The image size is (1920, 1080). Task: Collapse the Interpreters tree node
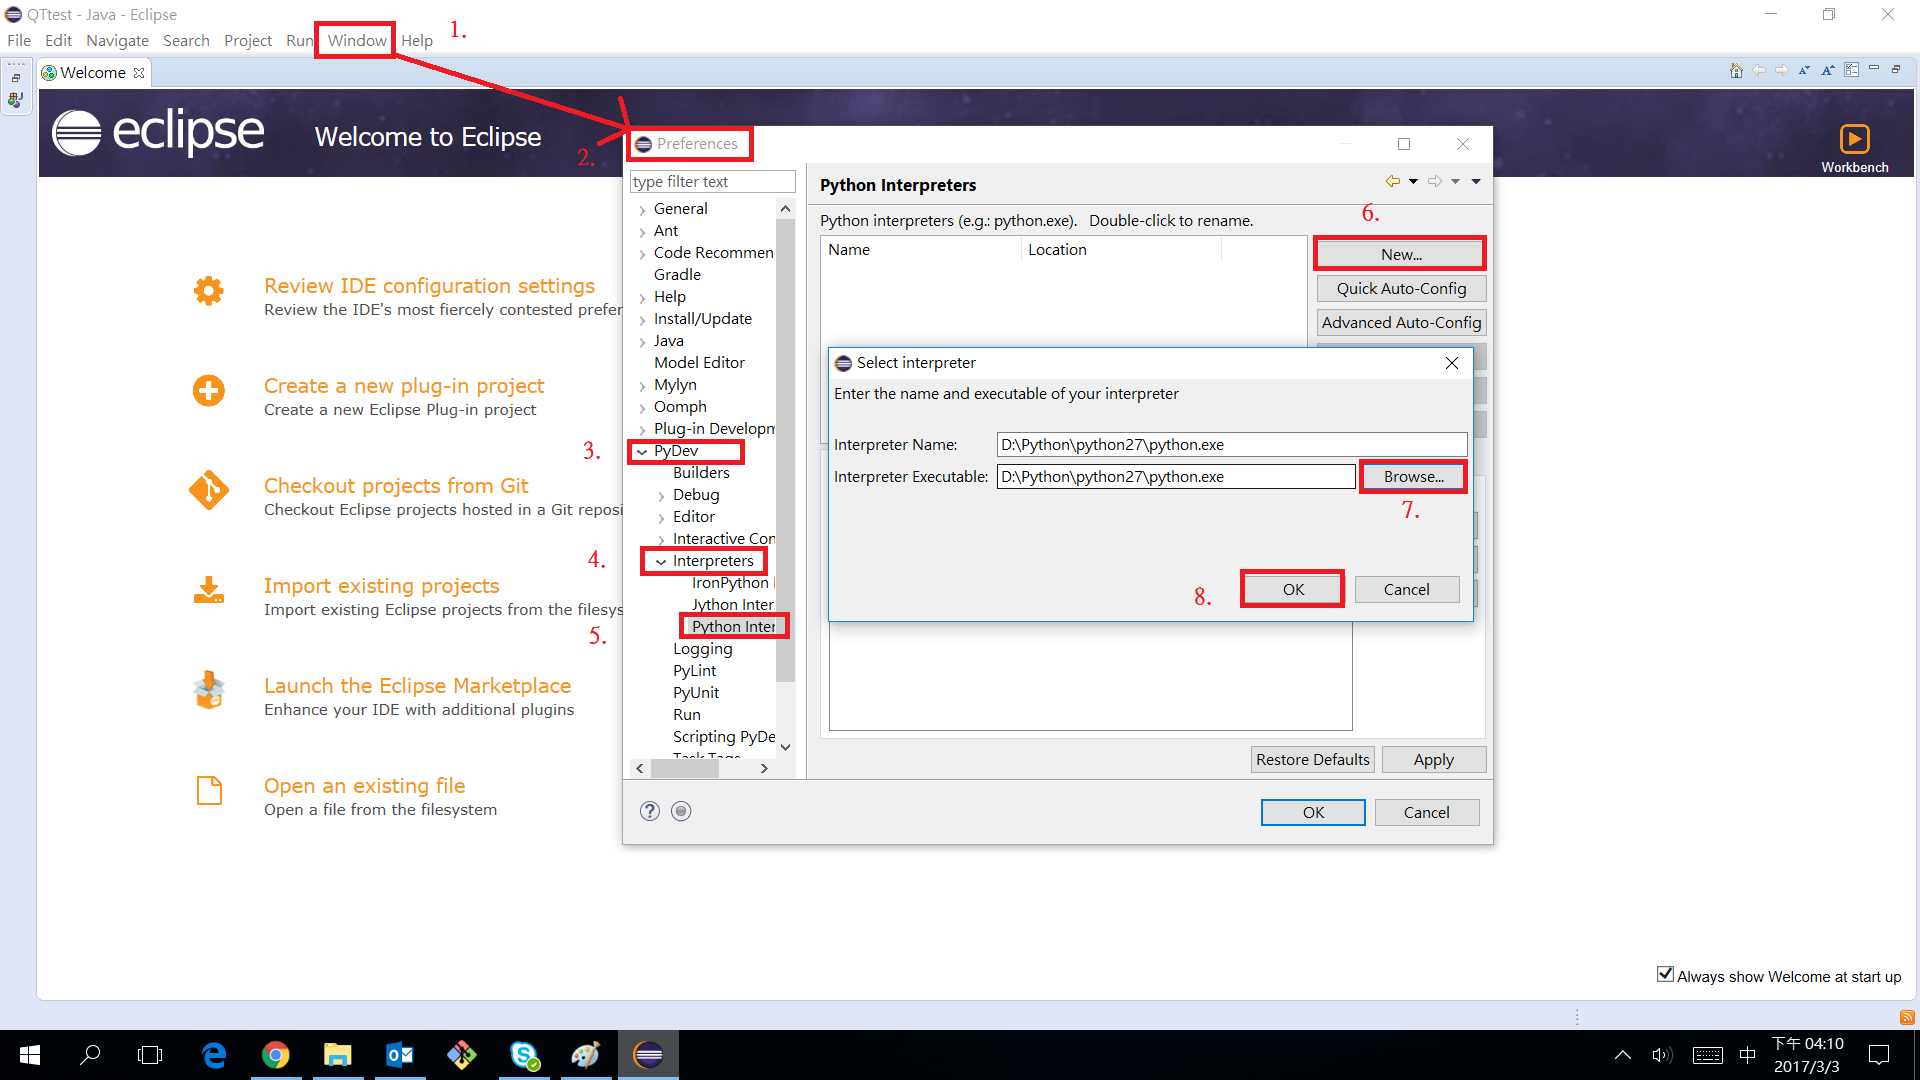tap(661, 562)
